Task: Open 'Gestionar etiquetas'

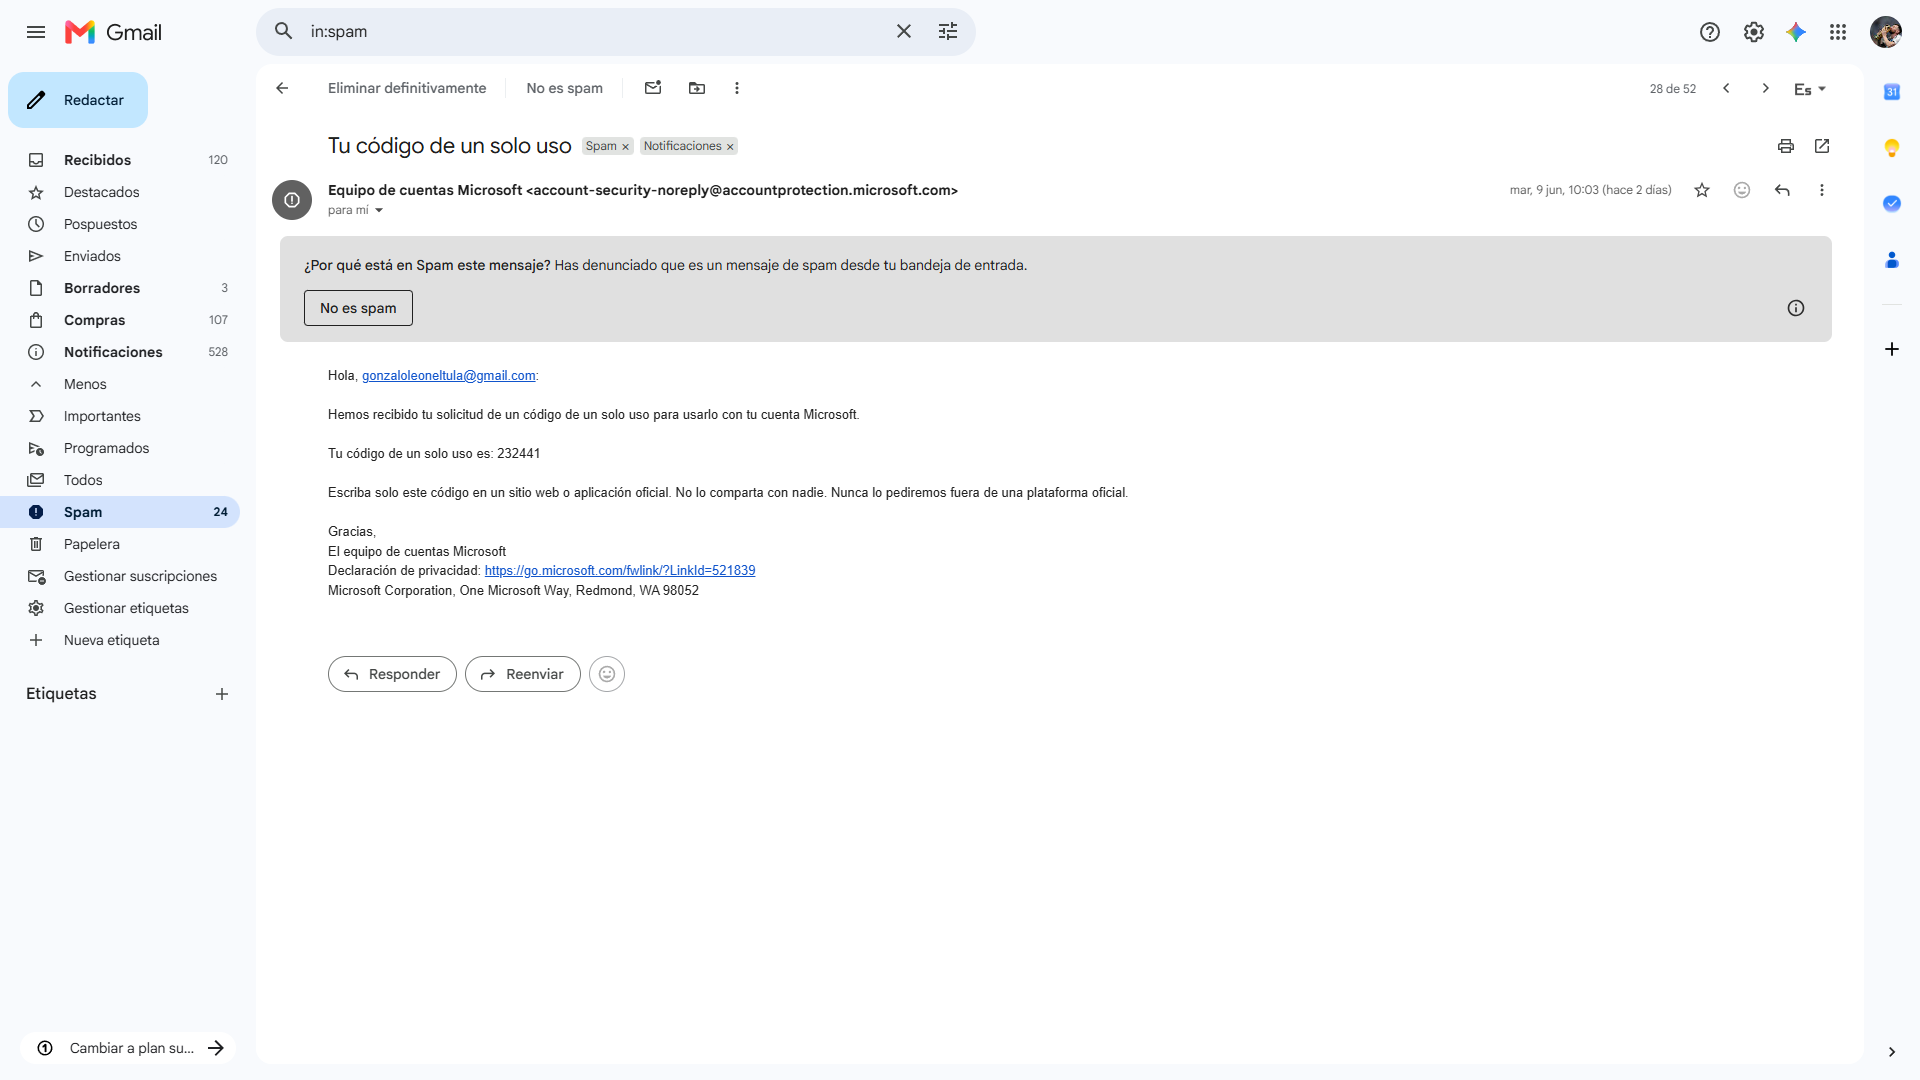Action: pos(120,608)
